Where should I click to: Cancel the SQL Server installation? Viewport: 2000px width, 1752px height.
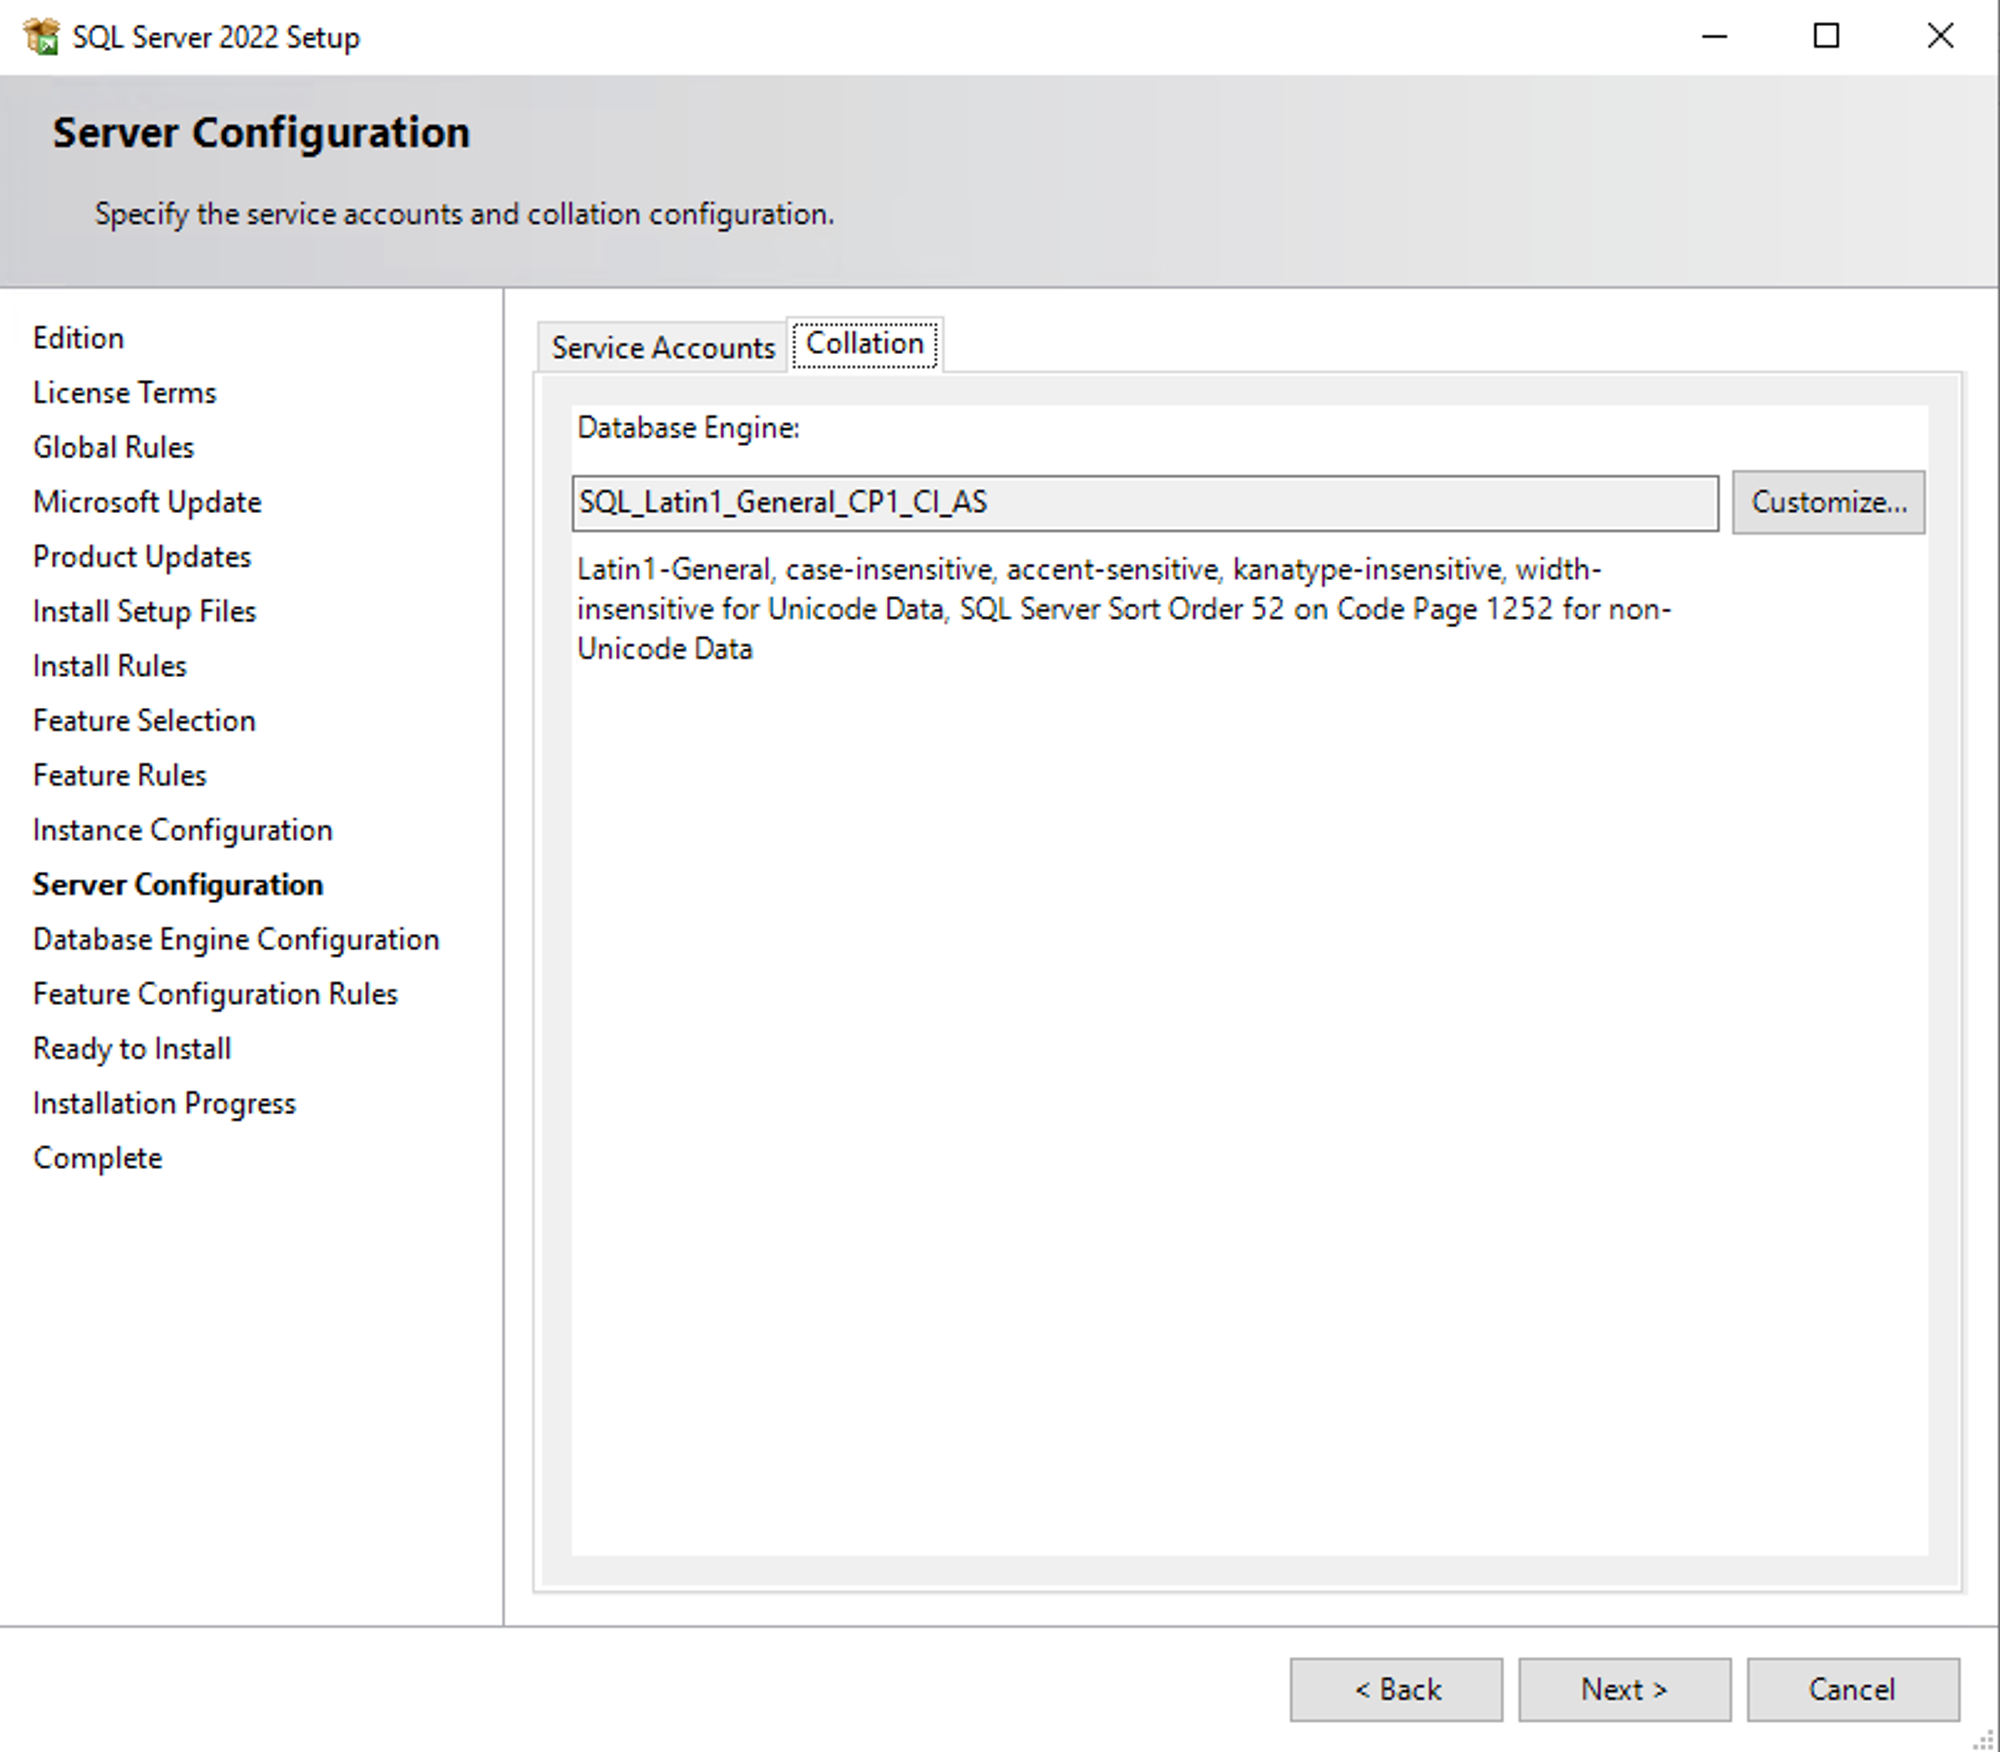[x=1852, y=1689]
